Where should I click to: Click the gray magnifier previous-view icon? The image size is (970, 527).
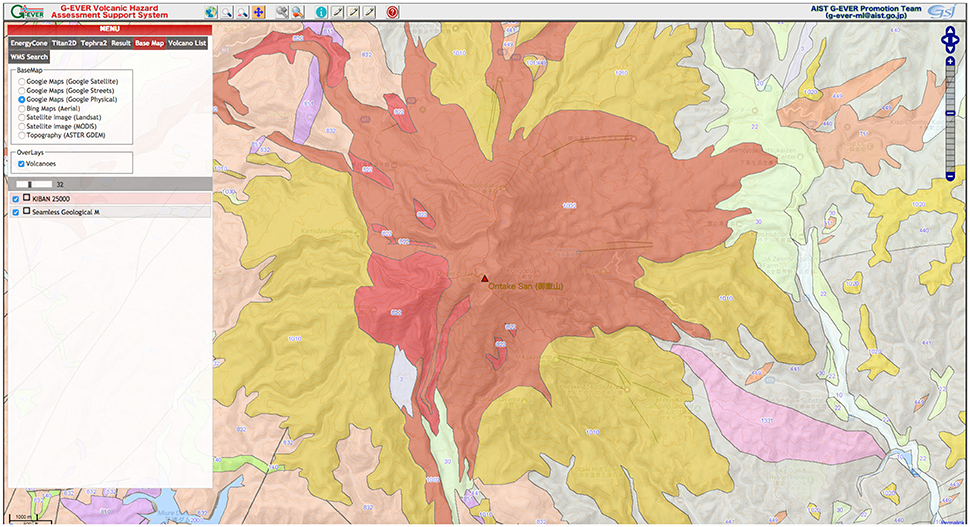(x=282, y=12)
